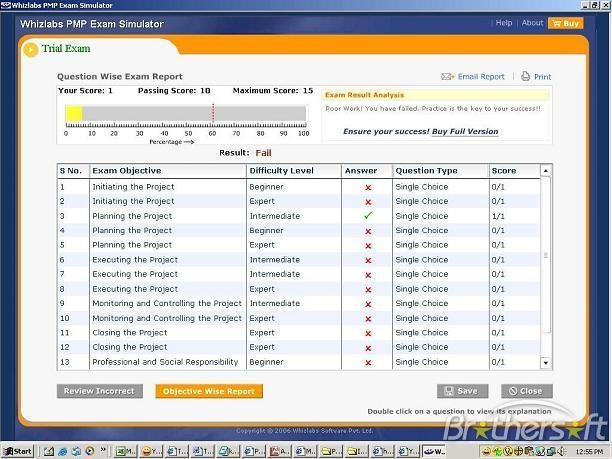Open the About link

pos(532,23)
